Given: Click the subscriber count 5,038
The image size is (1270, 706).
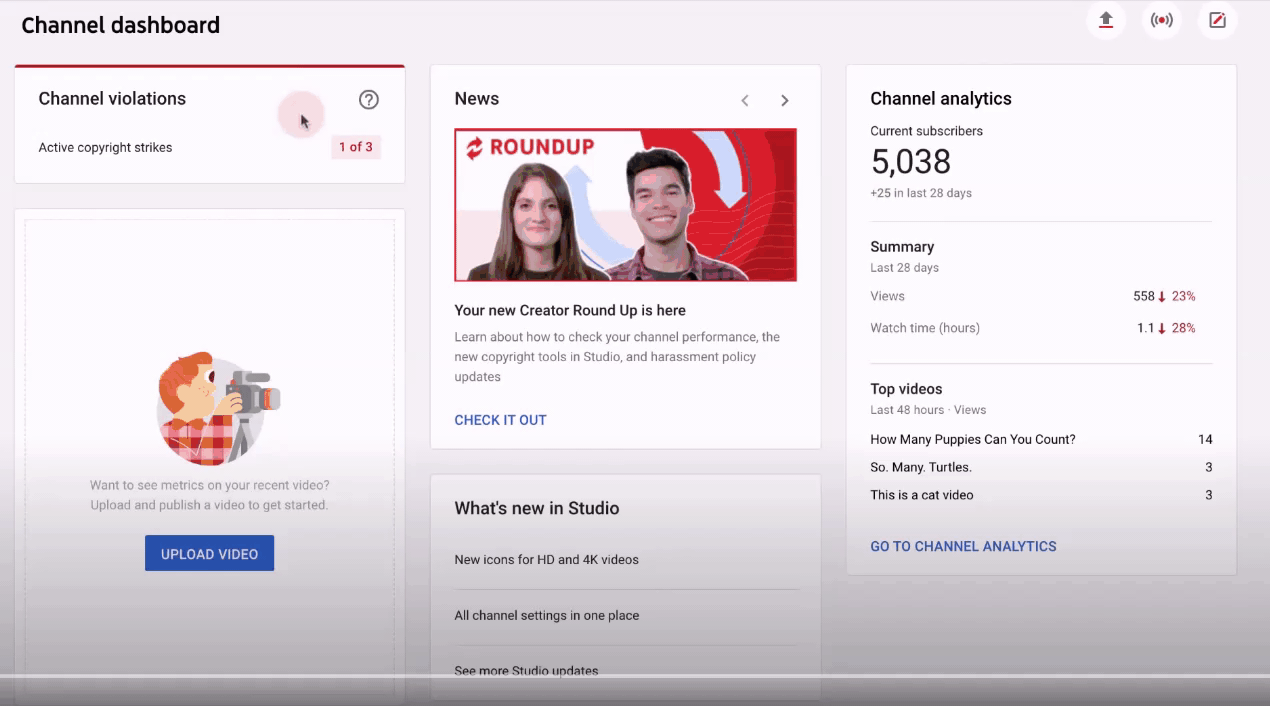Looking at the screenshot, I should click(910, 162).
